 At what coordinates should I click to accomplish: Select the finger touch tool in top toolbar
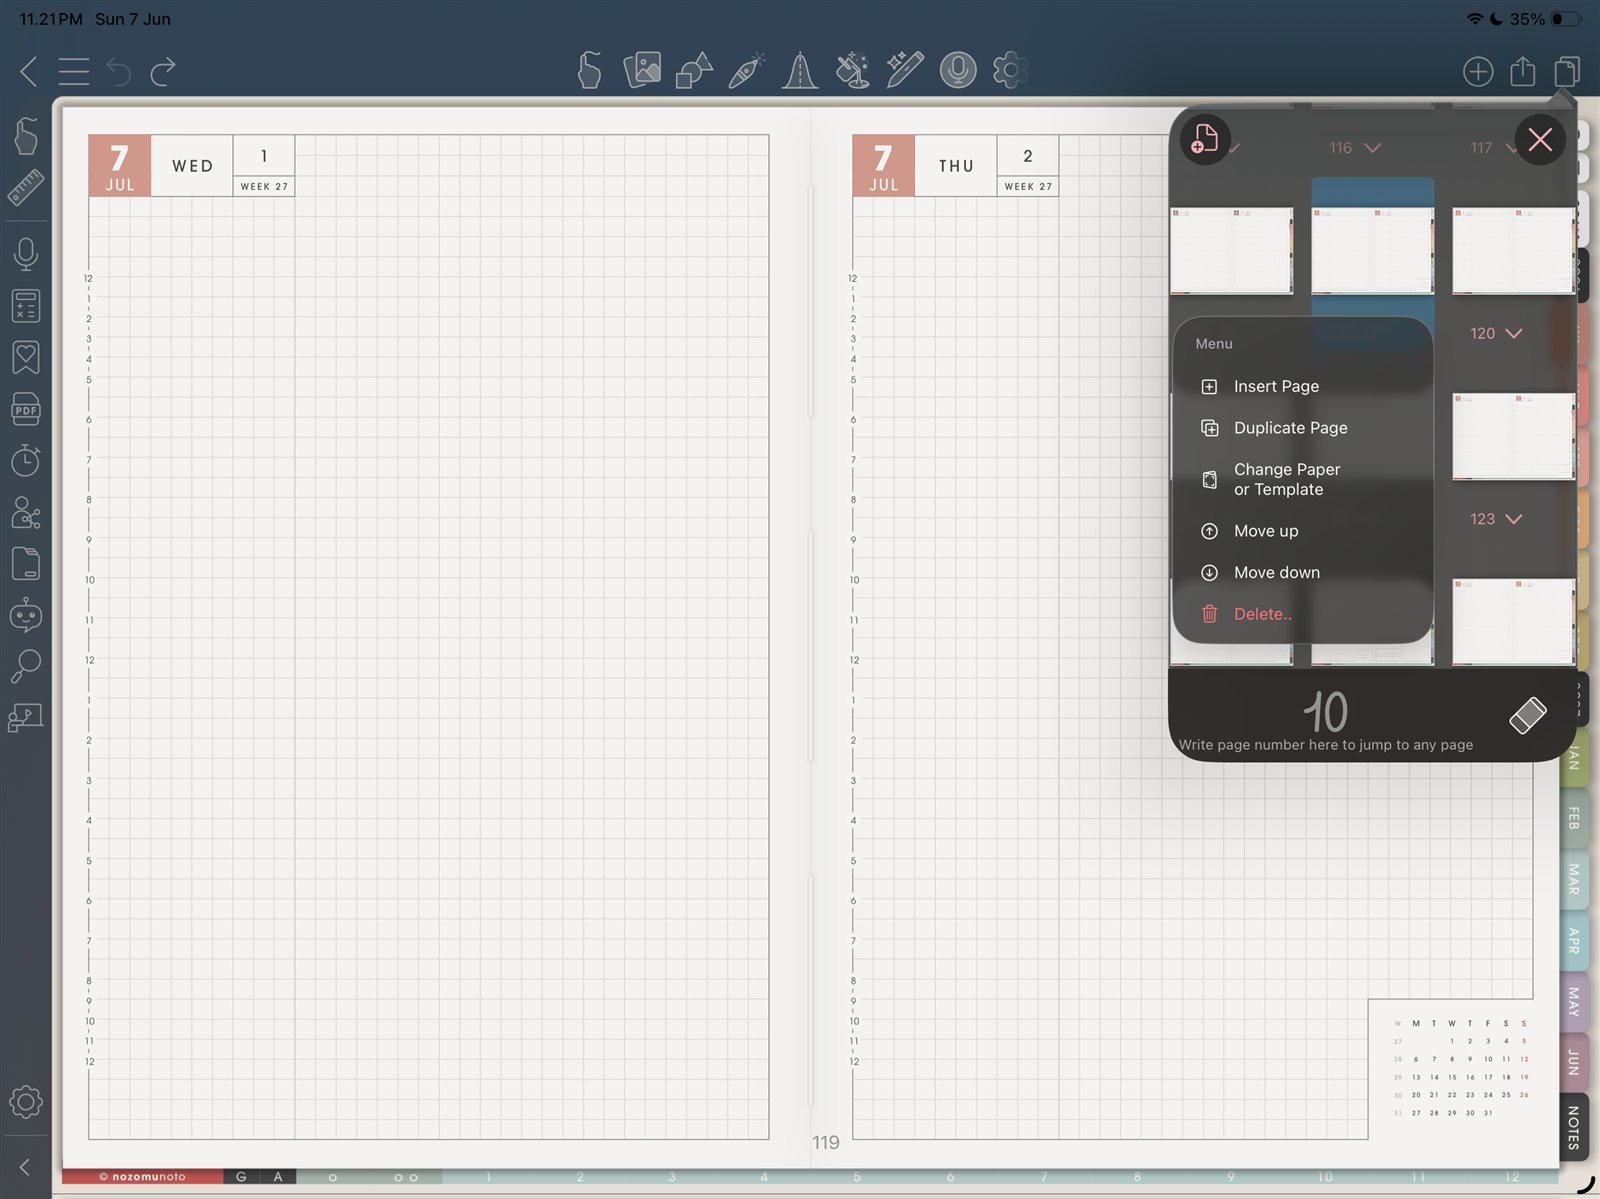coord(589,70)
